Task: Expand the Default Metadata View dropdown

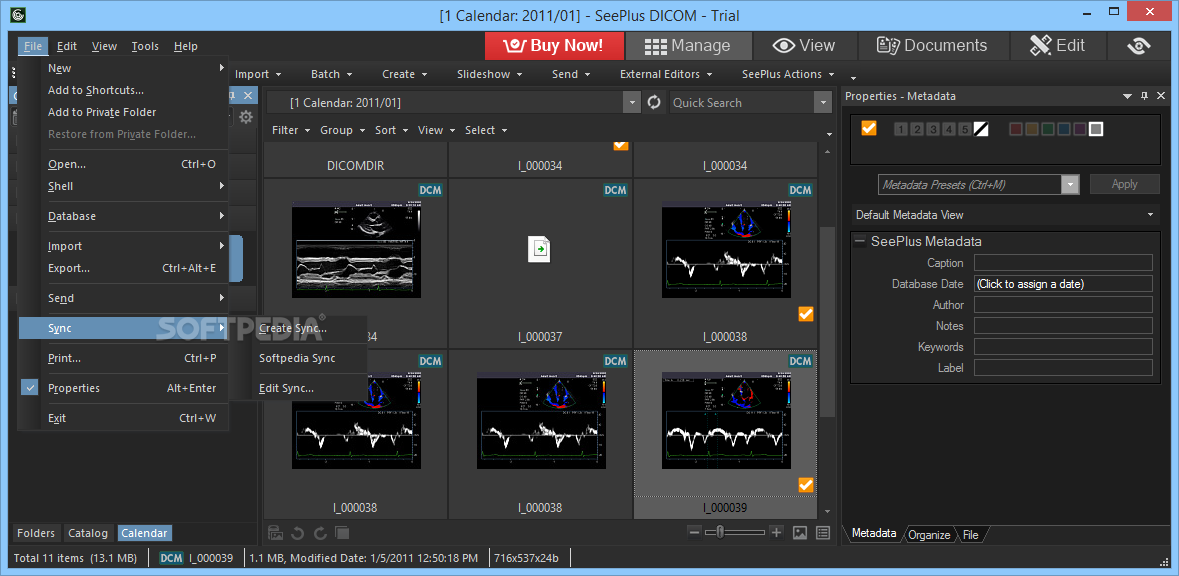Action: tap(1151, 215)
